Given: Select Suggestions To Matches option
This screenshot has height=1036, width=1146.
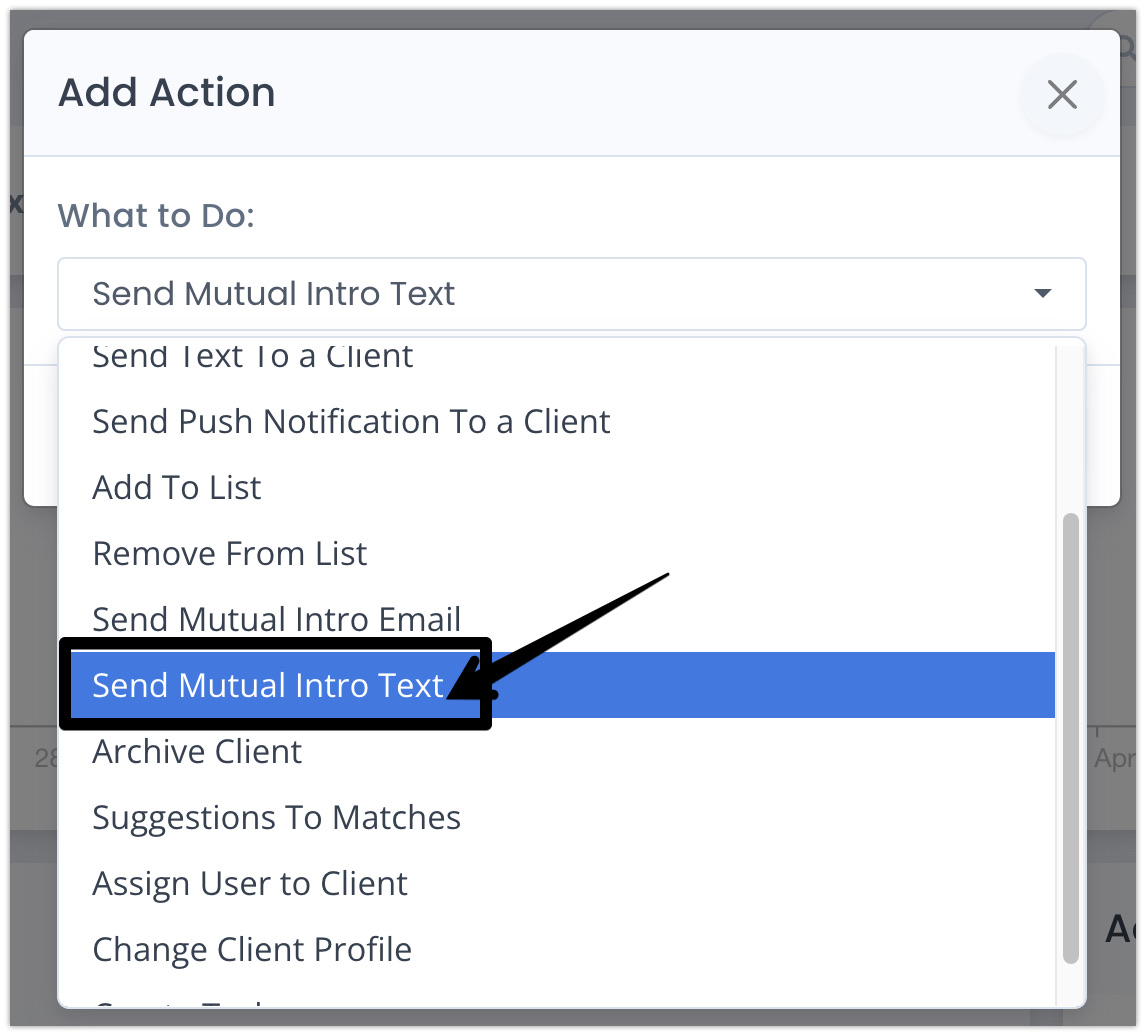Looking at the screenshot, I should (276, 818).
